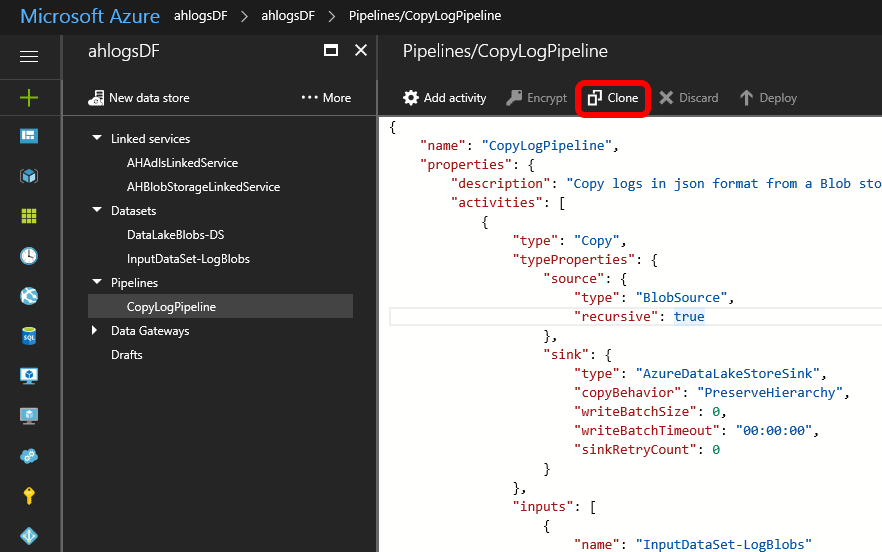Click the first ahlogsDF breadcrumb
882x552 pixels.
point(201,16)
